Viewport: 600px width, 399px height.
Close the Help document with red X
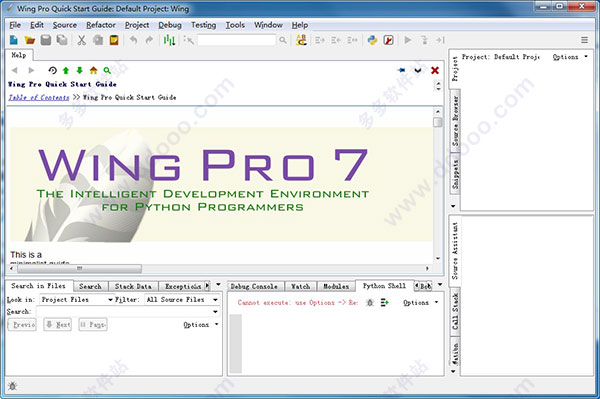(x=435, y=70)
